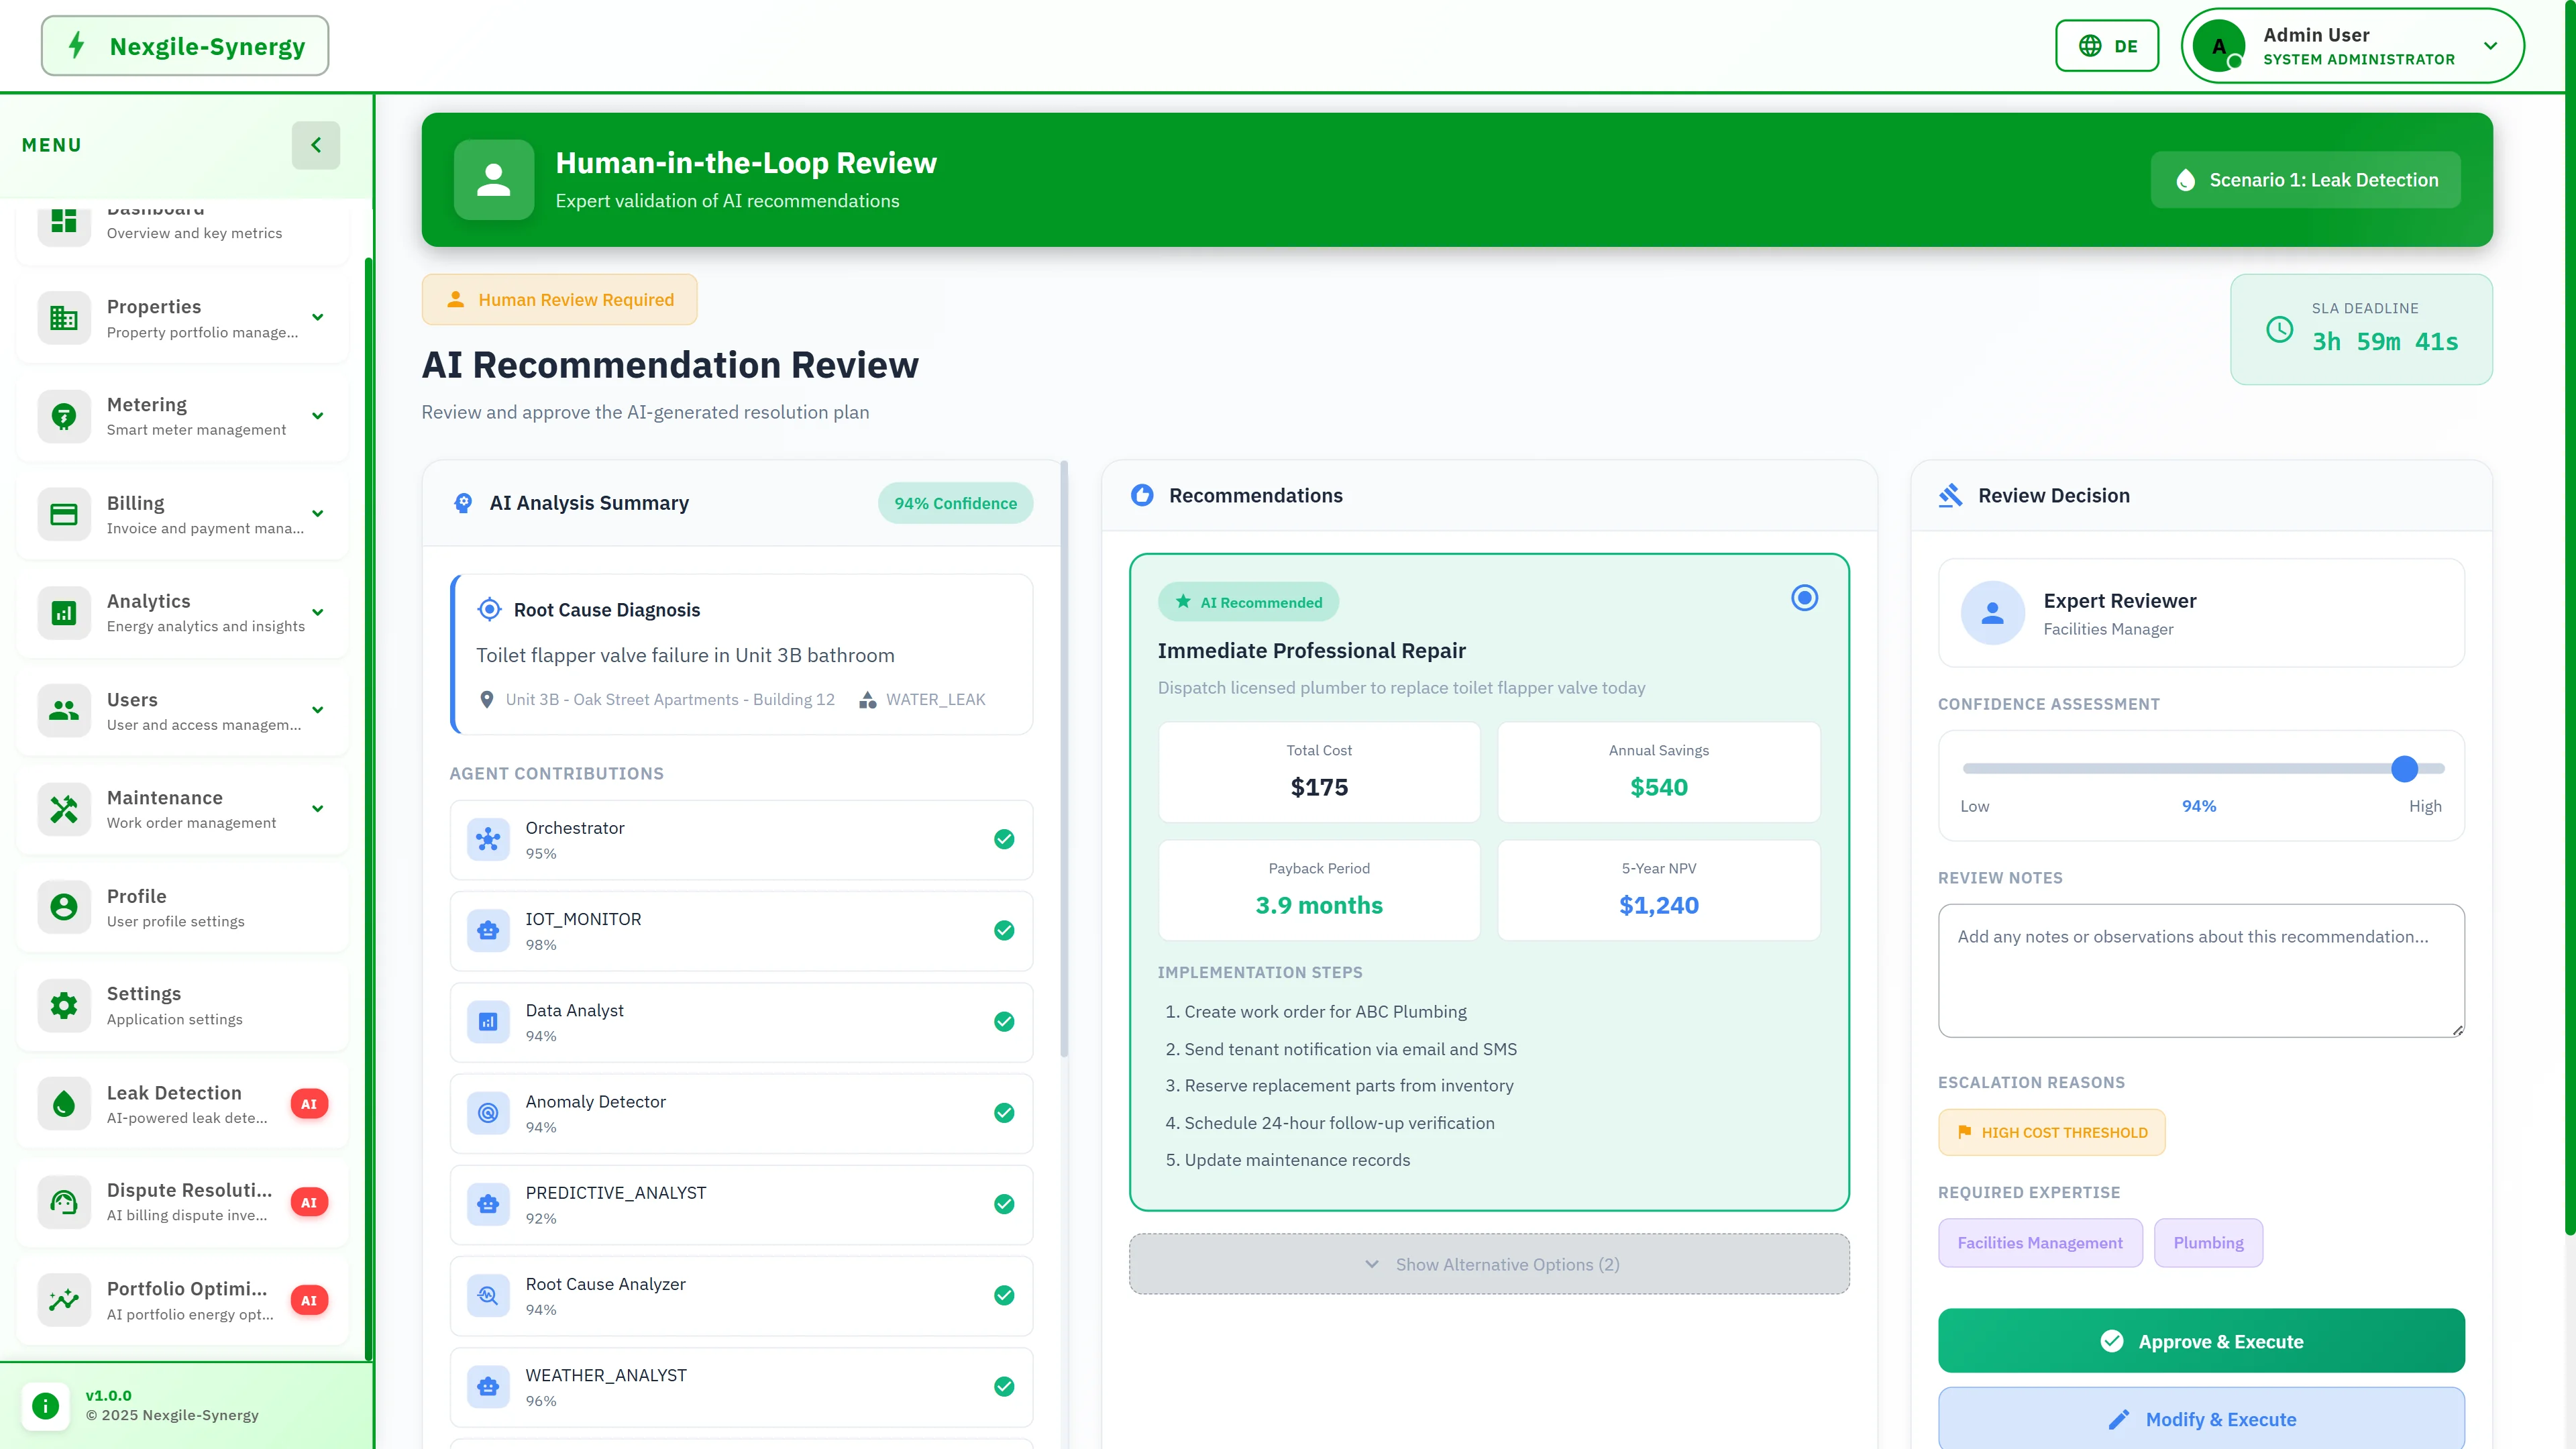The height and width of the screenshot is (1449, 2576).
Task: Click the Portfolio Optimization trend icon
Action: 63,1300
